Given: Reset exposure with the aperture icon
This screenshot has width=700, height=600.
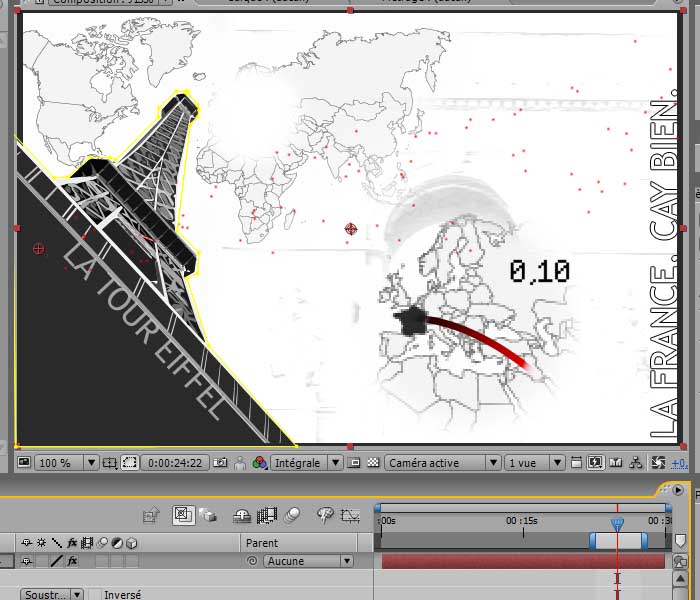Looking at the screenshot, I should pos(658,463).
